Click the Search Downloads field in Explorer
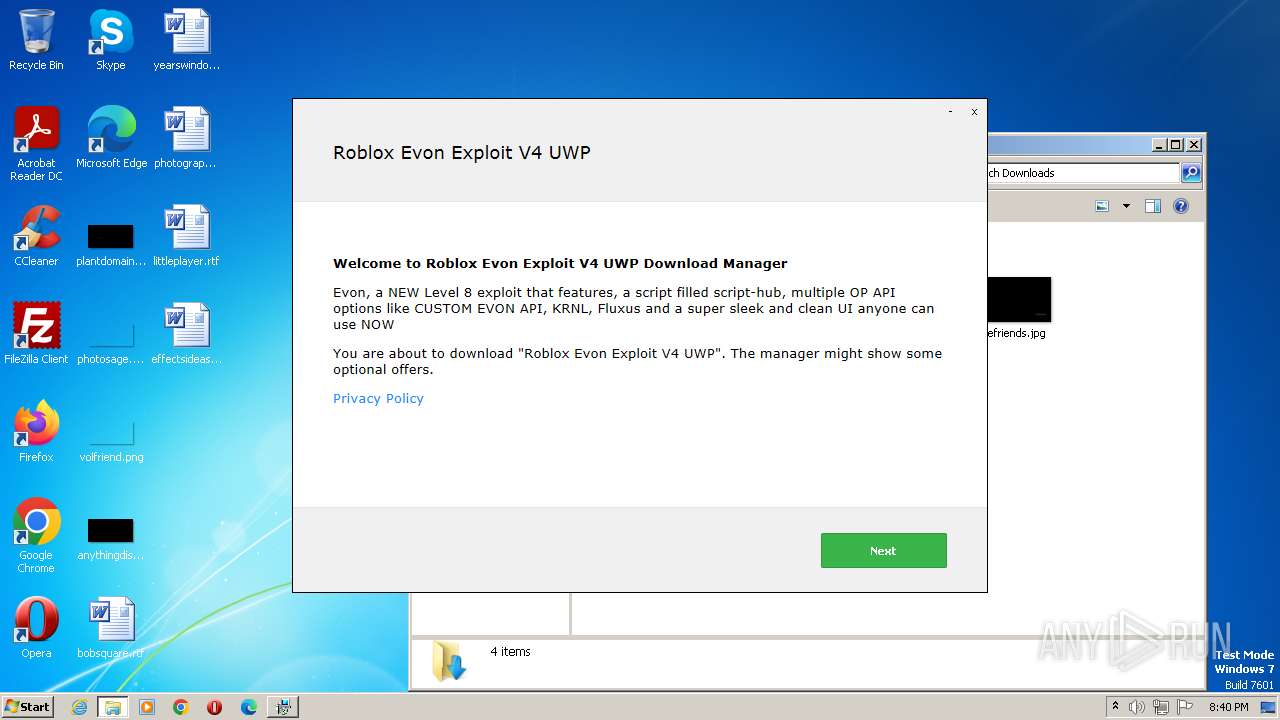 (x=1083, y=173)
